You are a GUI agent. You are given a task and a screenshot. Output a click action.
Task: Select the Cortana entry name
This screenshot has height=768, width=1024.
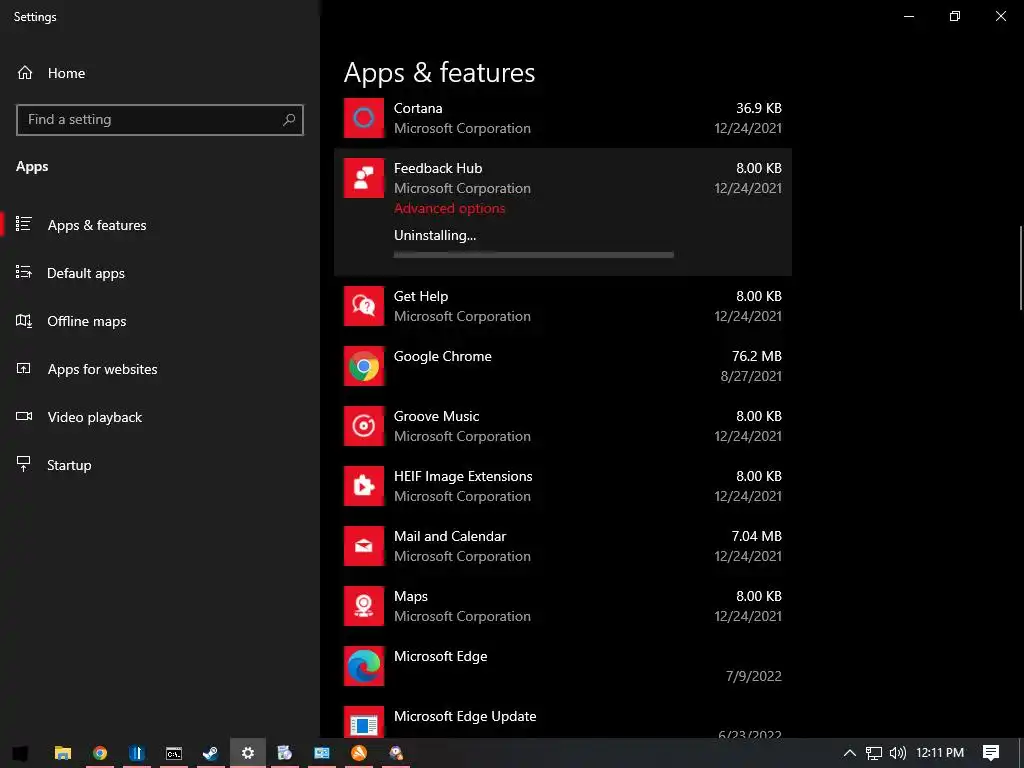[418, 108]
